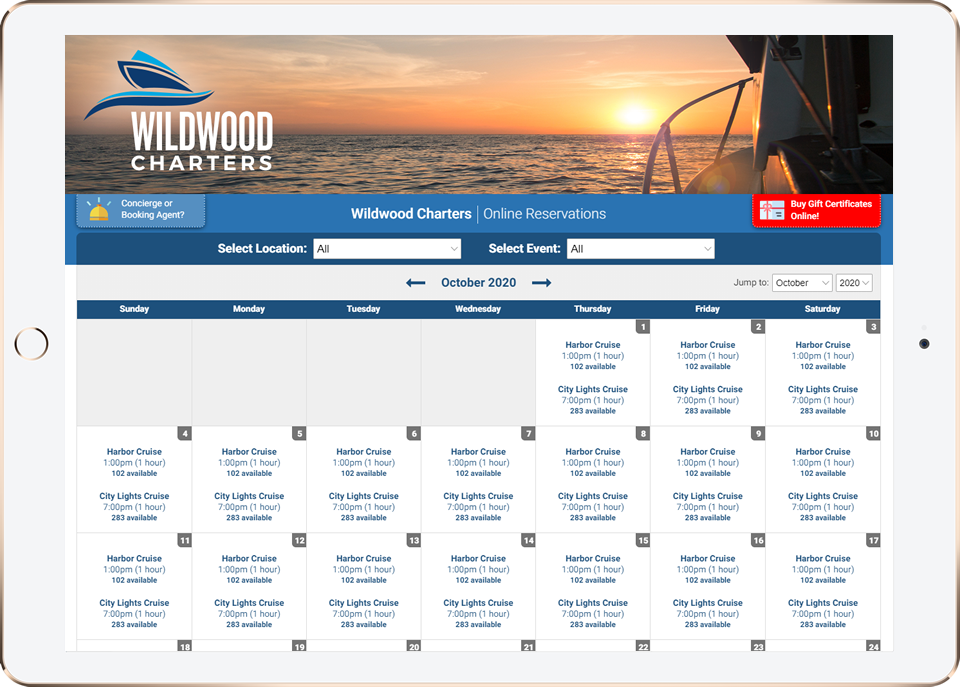Click the date badge for October 15

coord(644,540)
